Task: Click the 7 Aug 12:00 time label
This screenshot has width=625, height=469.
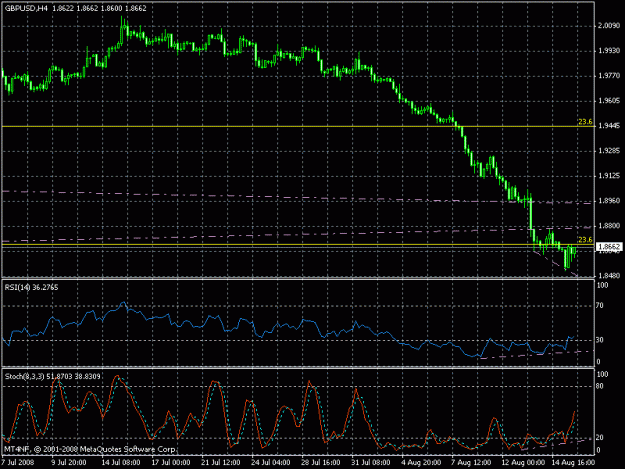Action: coord(471,462)
